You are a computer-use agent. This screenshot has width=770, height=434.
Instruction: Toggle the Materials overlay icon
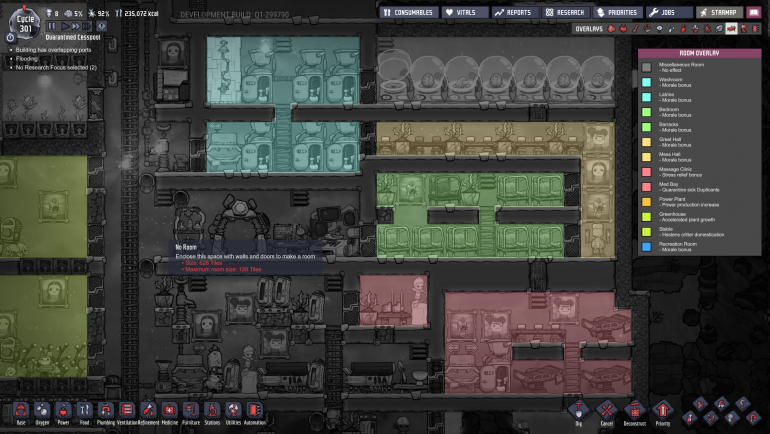[x=647, y=29]
